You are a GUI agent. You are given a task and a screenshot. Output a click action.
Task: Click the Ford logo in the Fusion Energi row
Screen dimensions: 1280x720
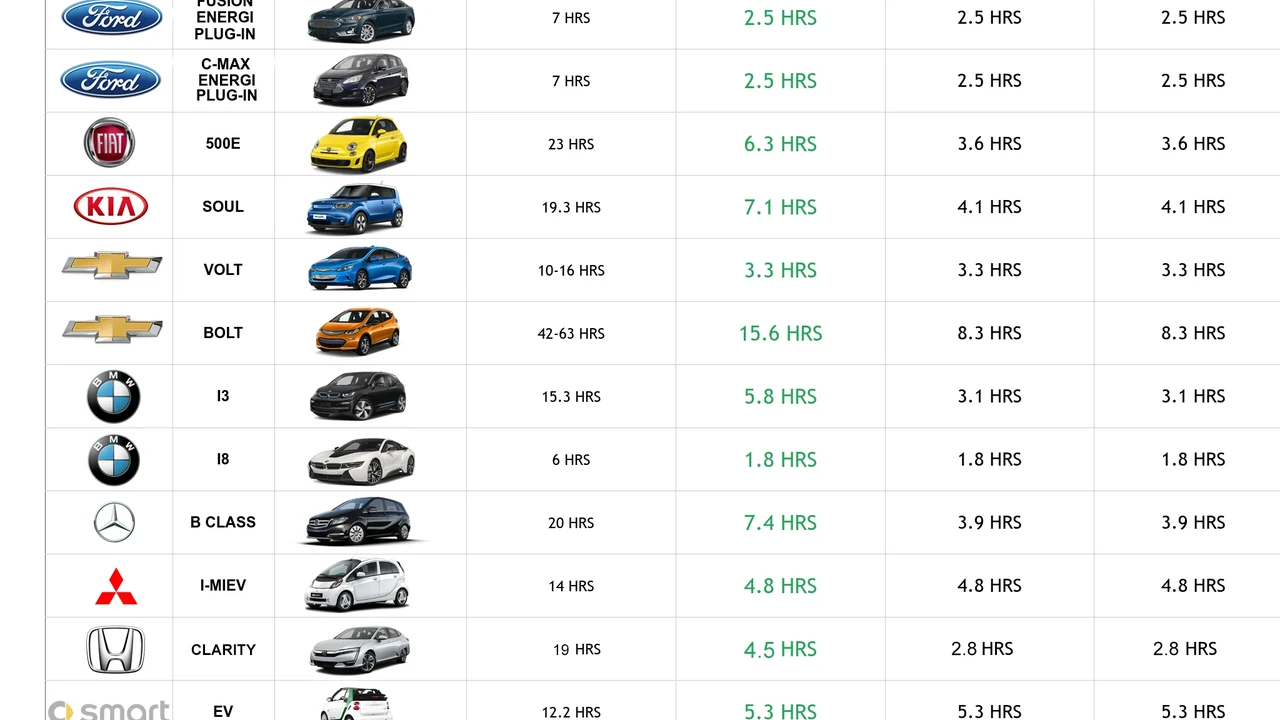111,17
